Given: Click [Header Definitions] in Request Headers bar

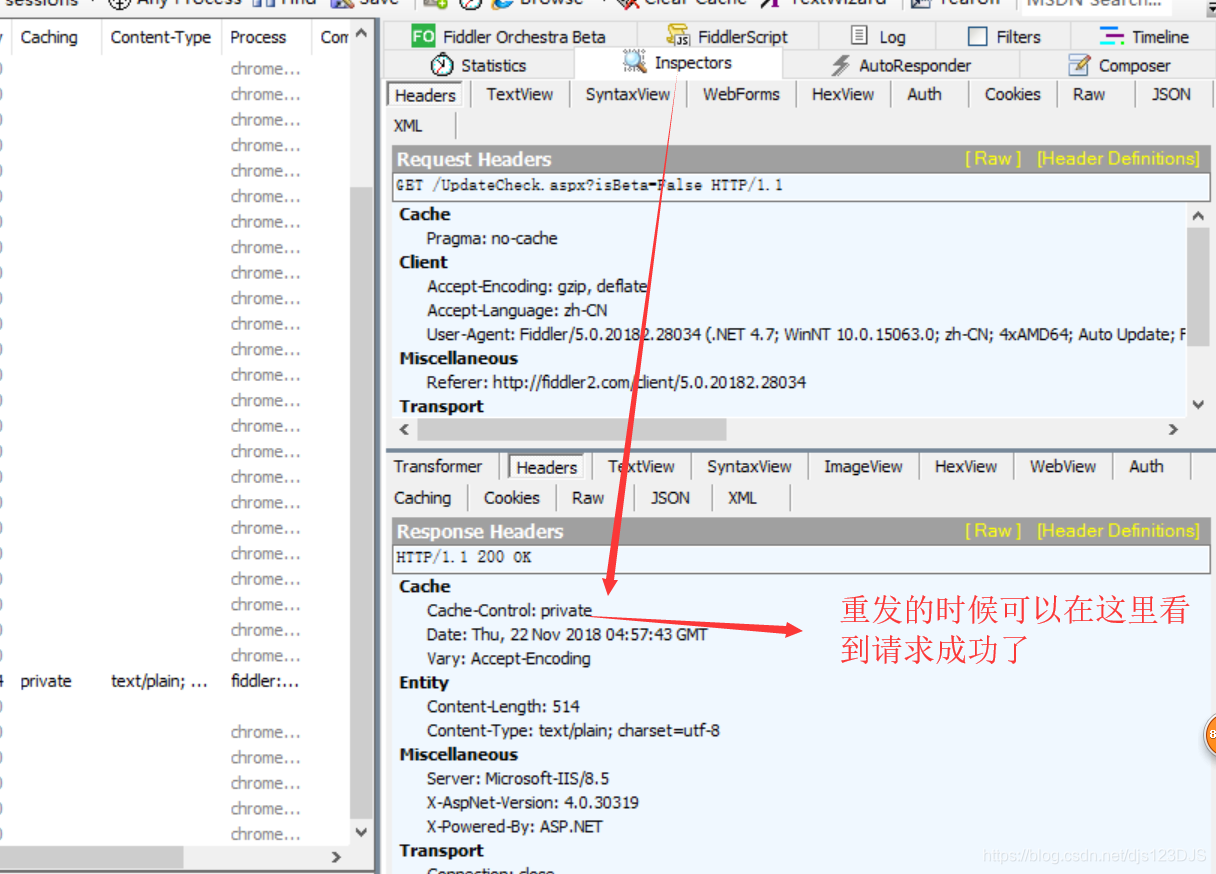Looking at the screenshot, I should tap(1117, 159).
